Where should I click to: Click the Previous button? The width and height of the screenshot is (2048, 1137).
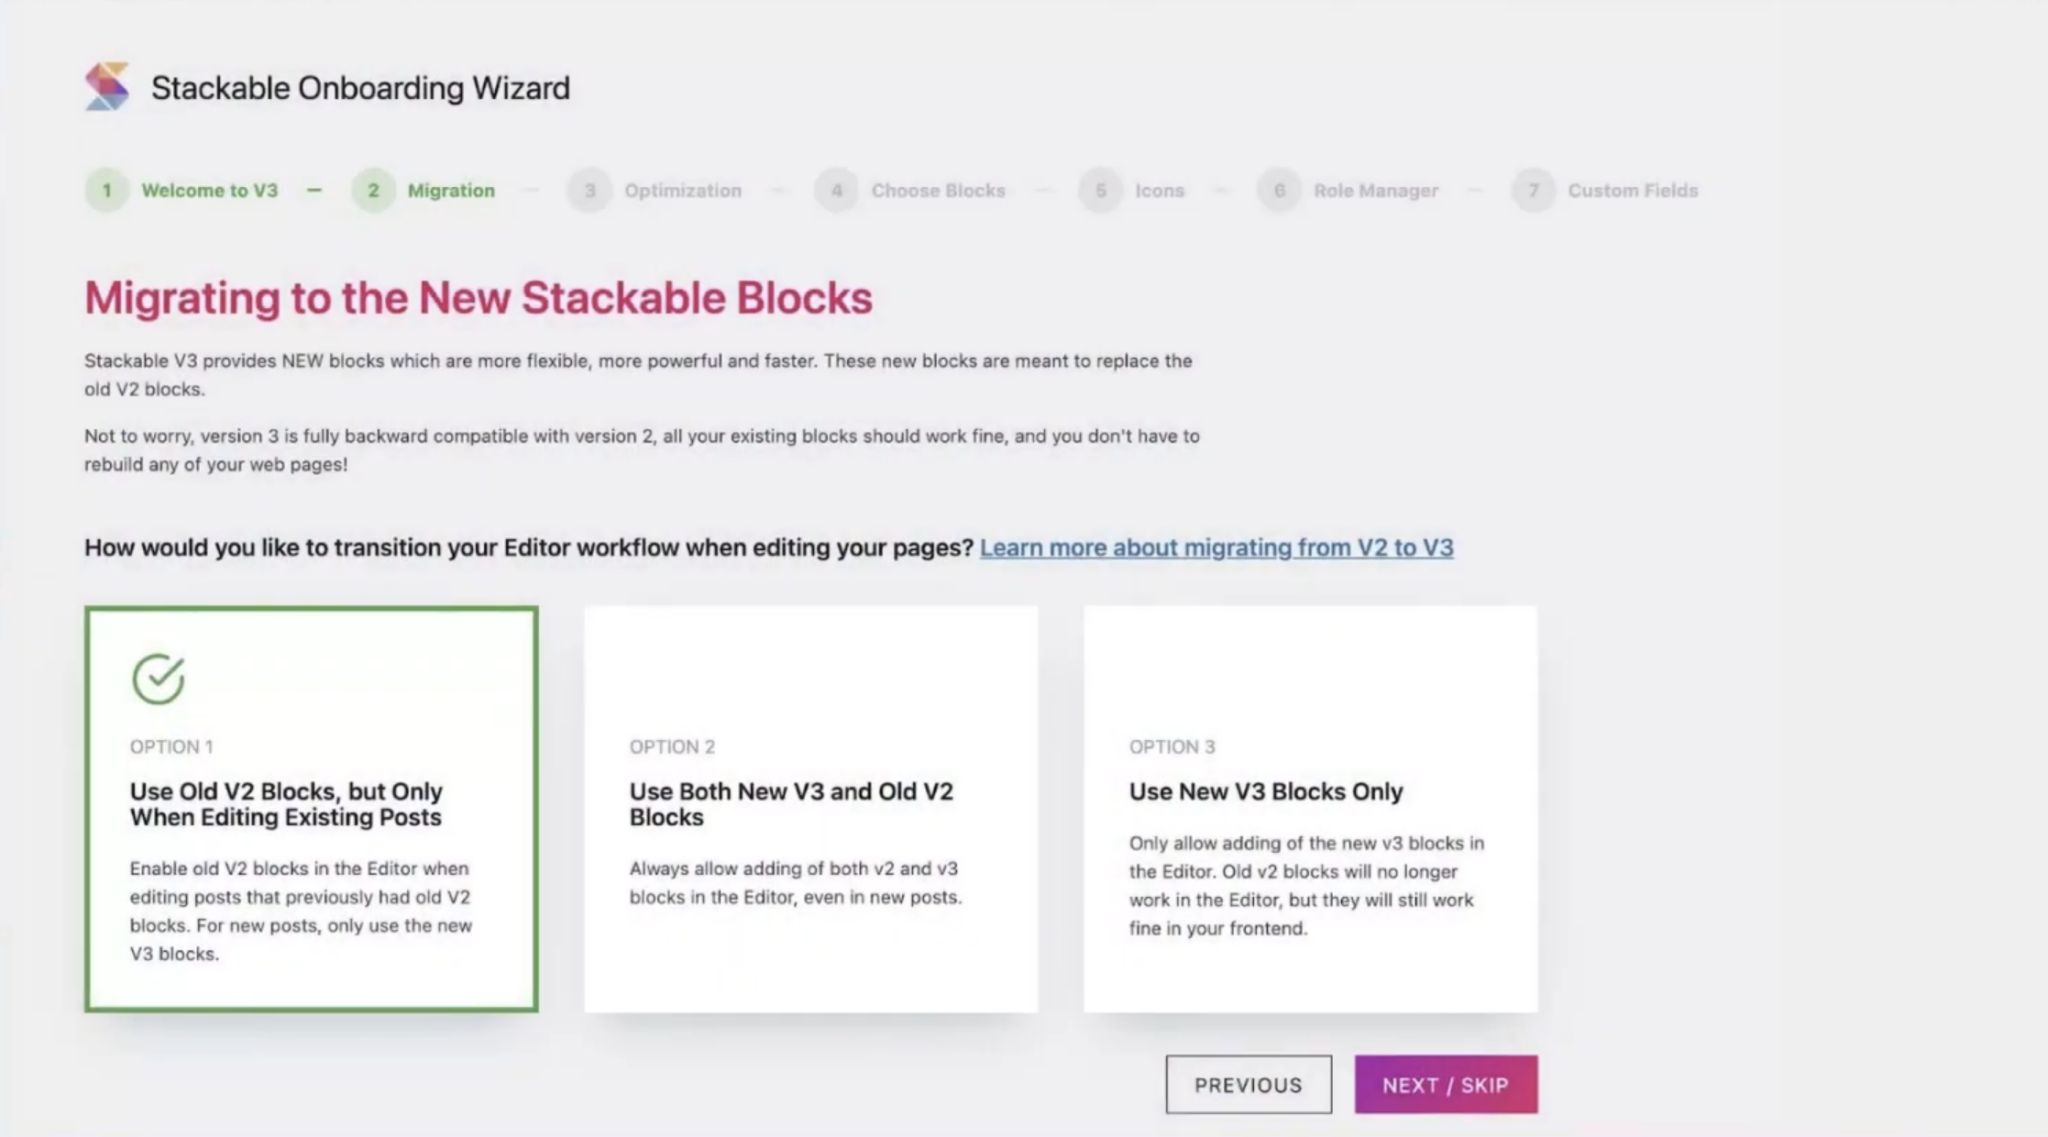coord(1248,1084)
